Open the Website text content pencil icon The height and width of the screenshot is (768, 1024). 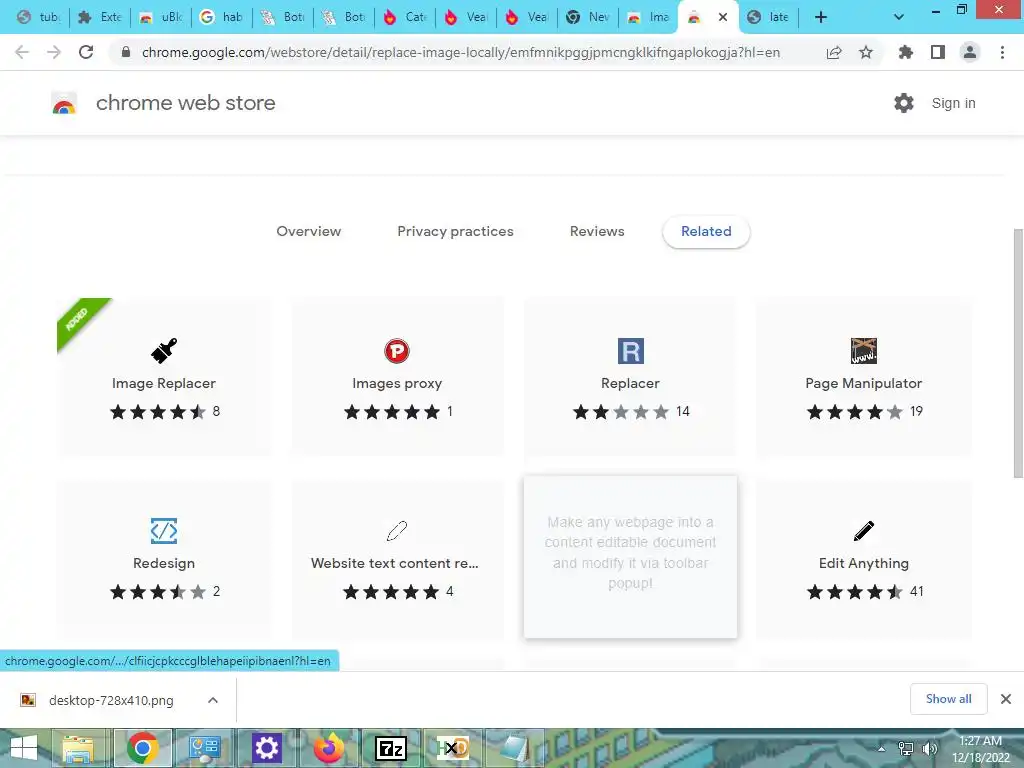pos(396,530)
